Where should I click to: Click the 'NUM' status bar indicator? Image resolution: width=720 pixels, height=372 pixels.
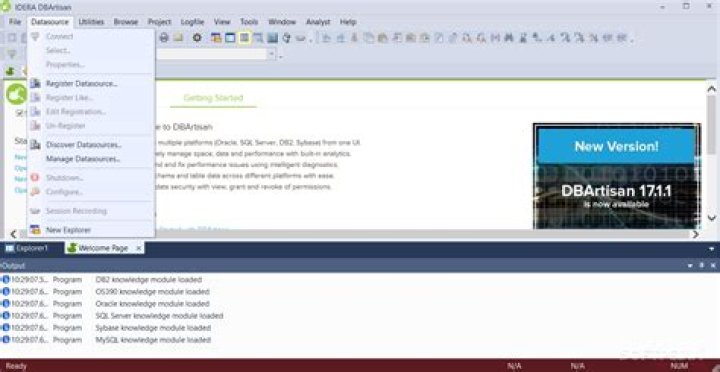(679, 366)
